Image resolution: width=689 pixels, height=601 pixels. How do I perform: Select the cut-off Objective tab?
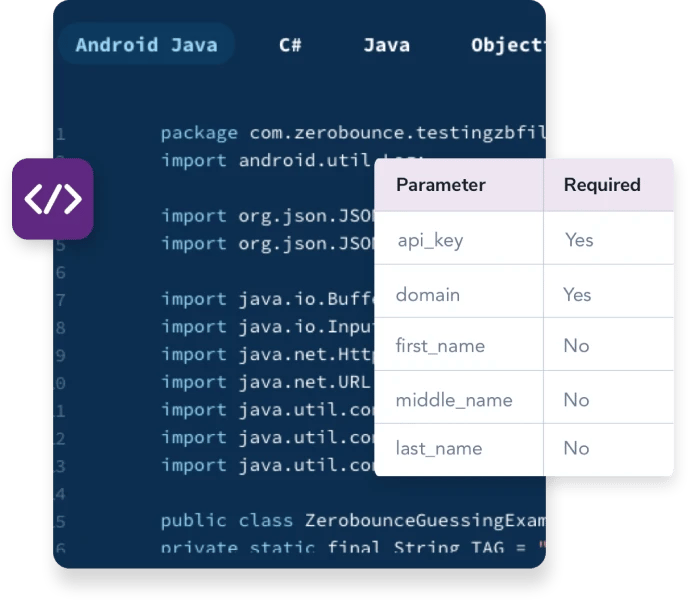point(508,45)
